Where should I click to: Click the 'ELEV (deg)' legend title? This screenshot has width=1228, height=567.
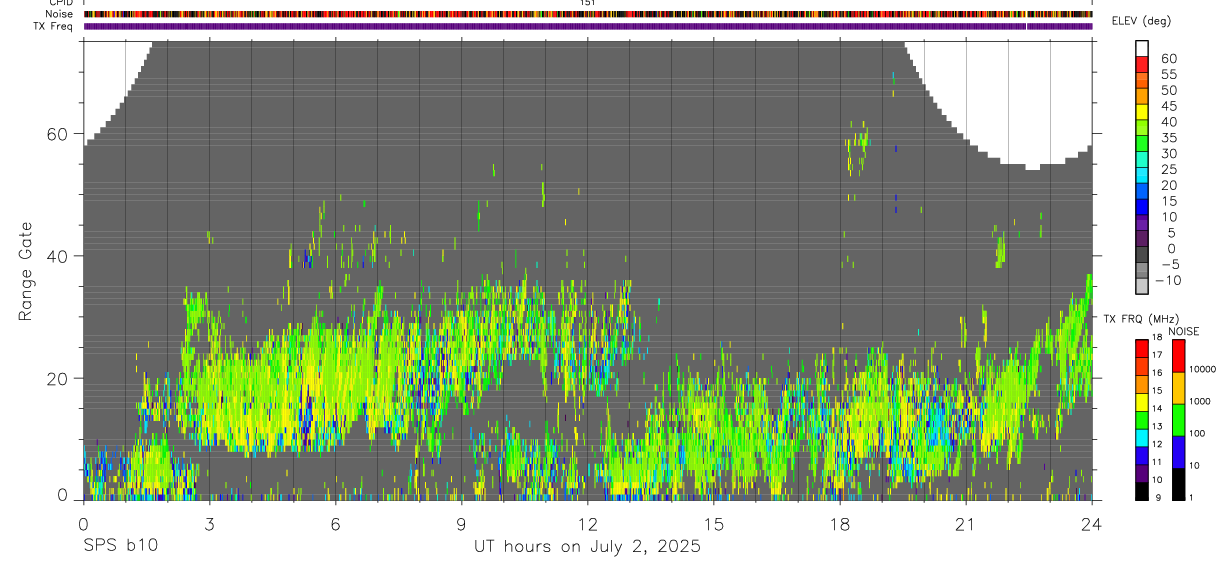pyautogui.click(x=1142, y=22)
